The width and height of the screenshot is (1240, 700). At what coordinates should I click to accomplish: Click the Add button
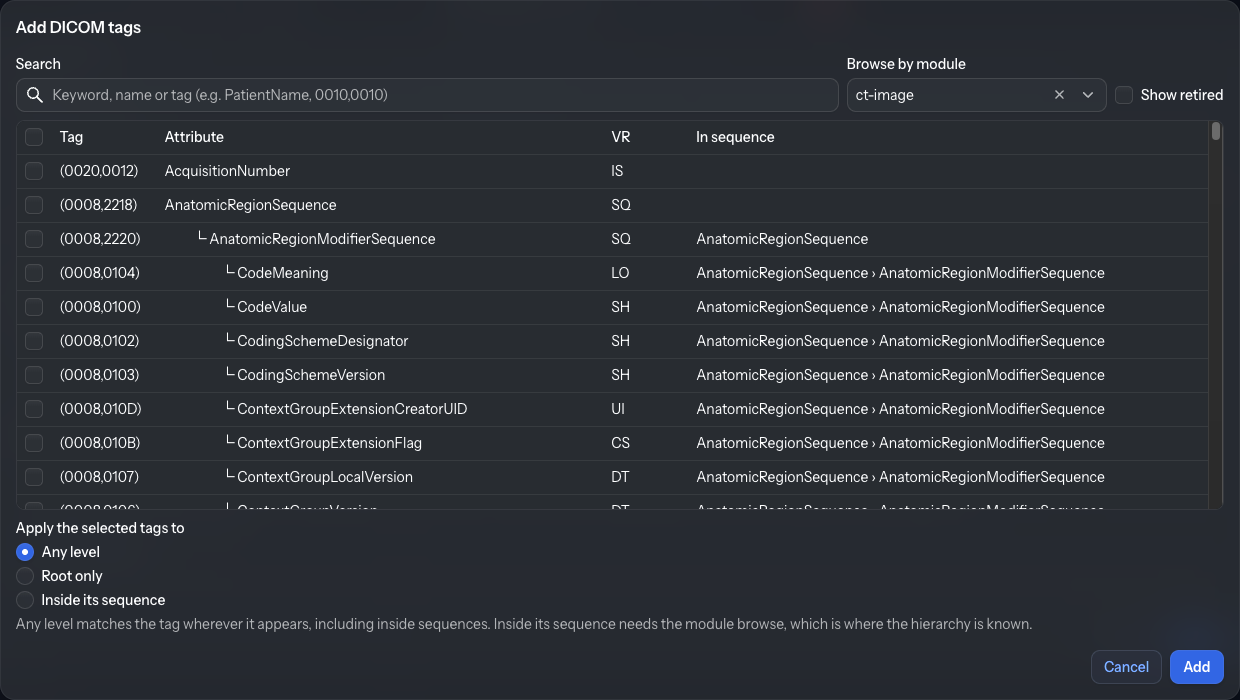[1197, 667]
